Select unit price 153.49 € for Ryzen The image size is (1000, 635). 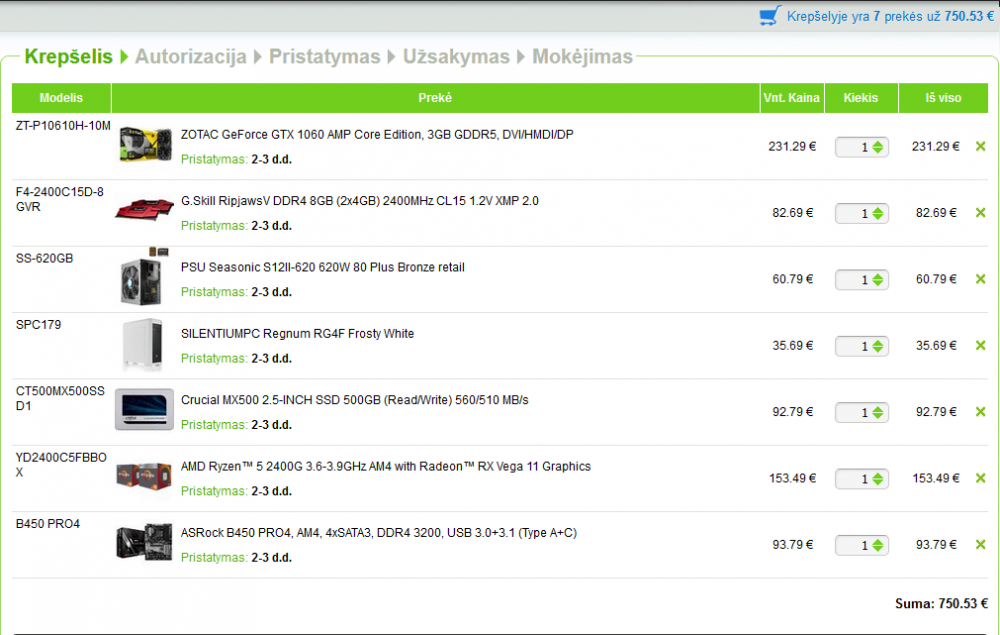(x=792, y=478)
